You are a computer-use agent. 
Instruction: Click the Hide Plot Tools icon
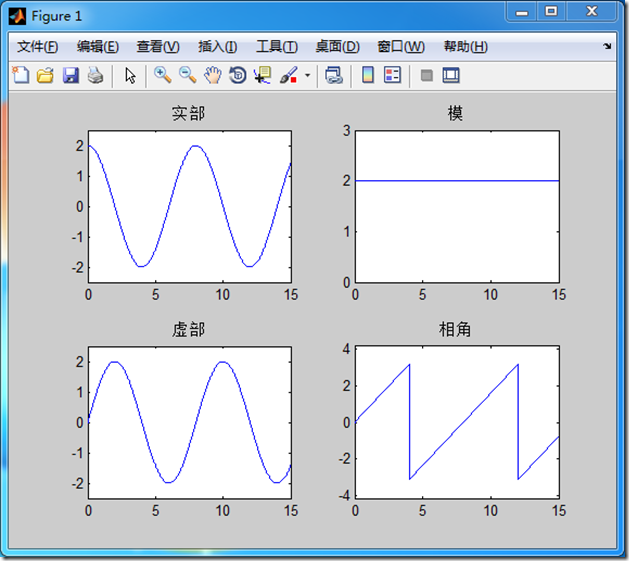tap(426, 75)
